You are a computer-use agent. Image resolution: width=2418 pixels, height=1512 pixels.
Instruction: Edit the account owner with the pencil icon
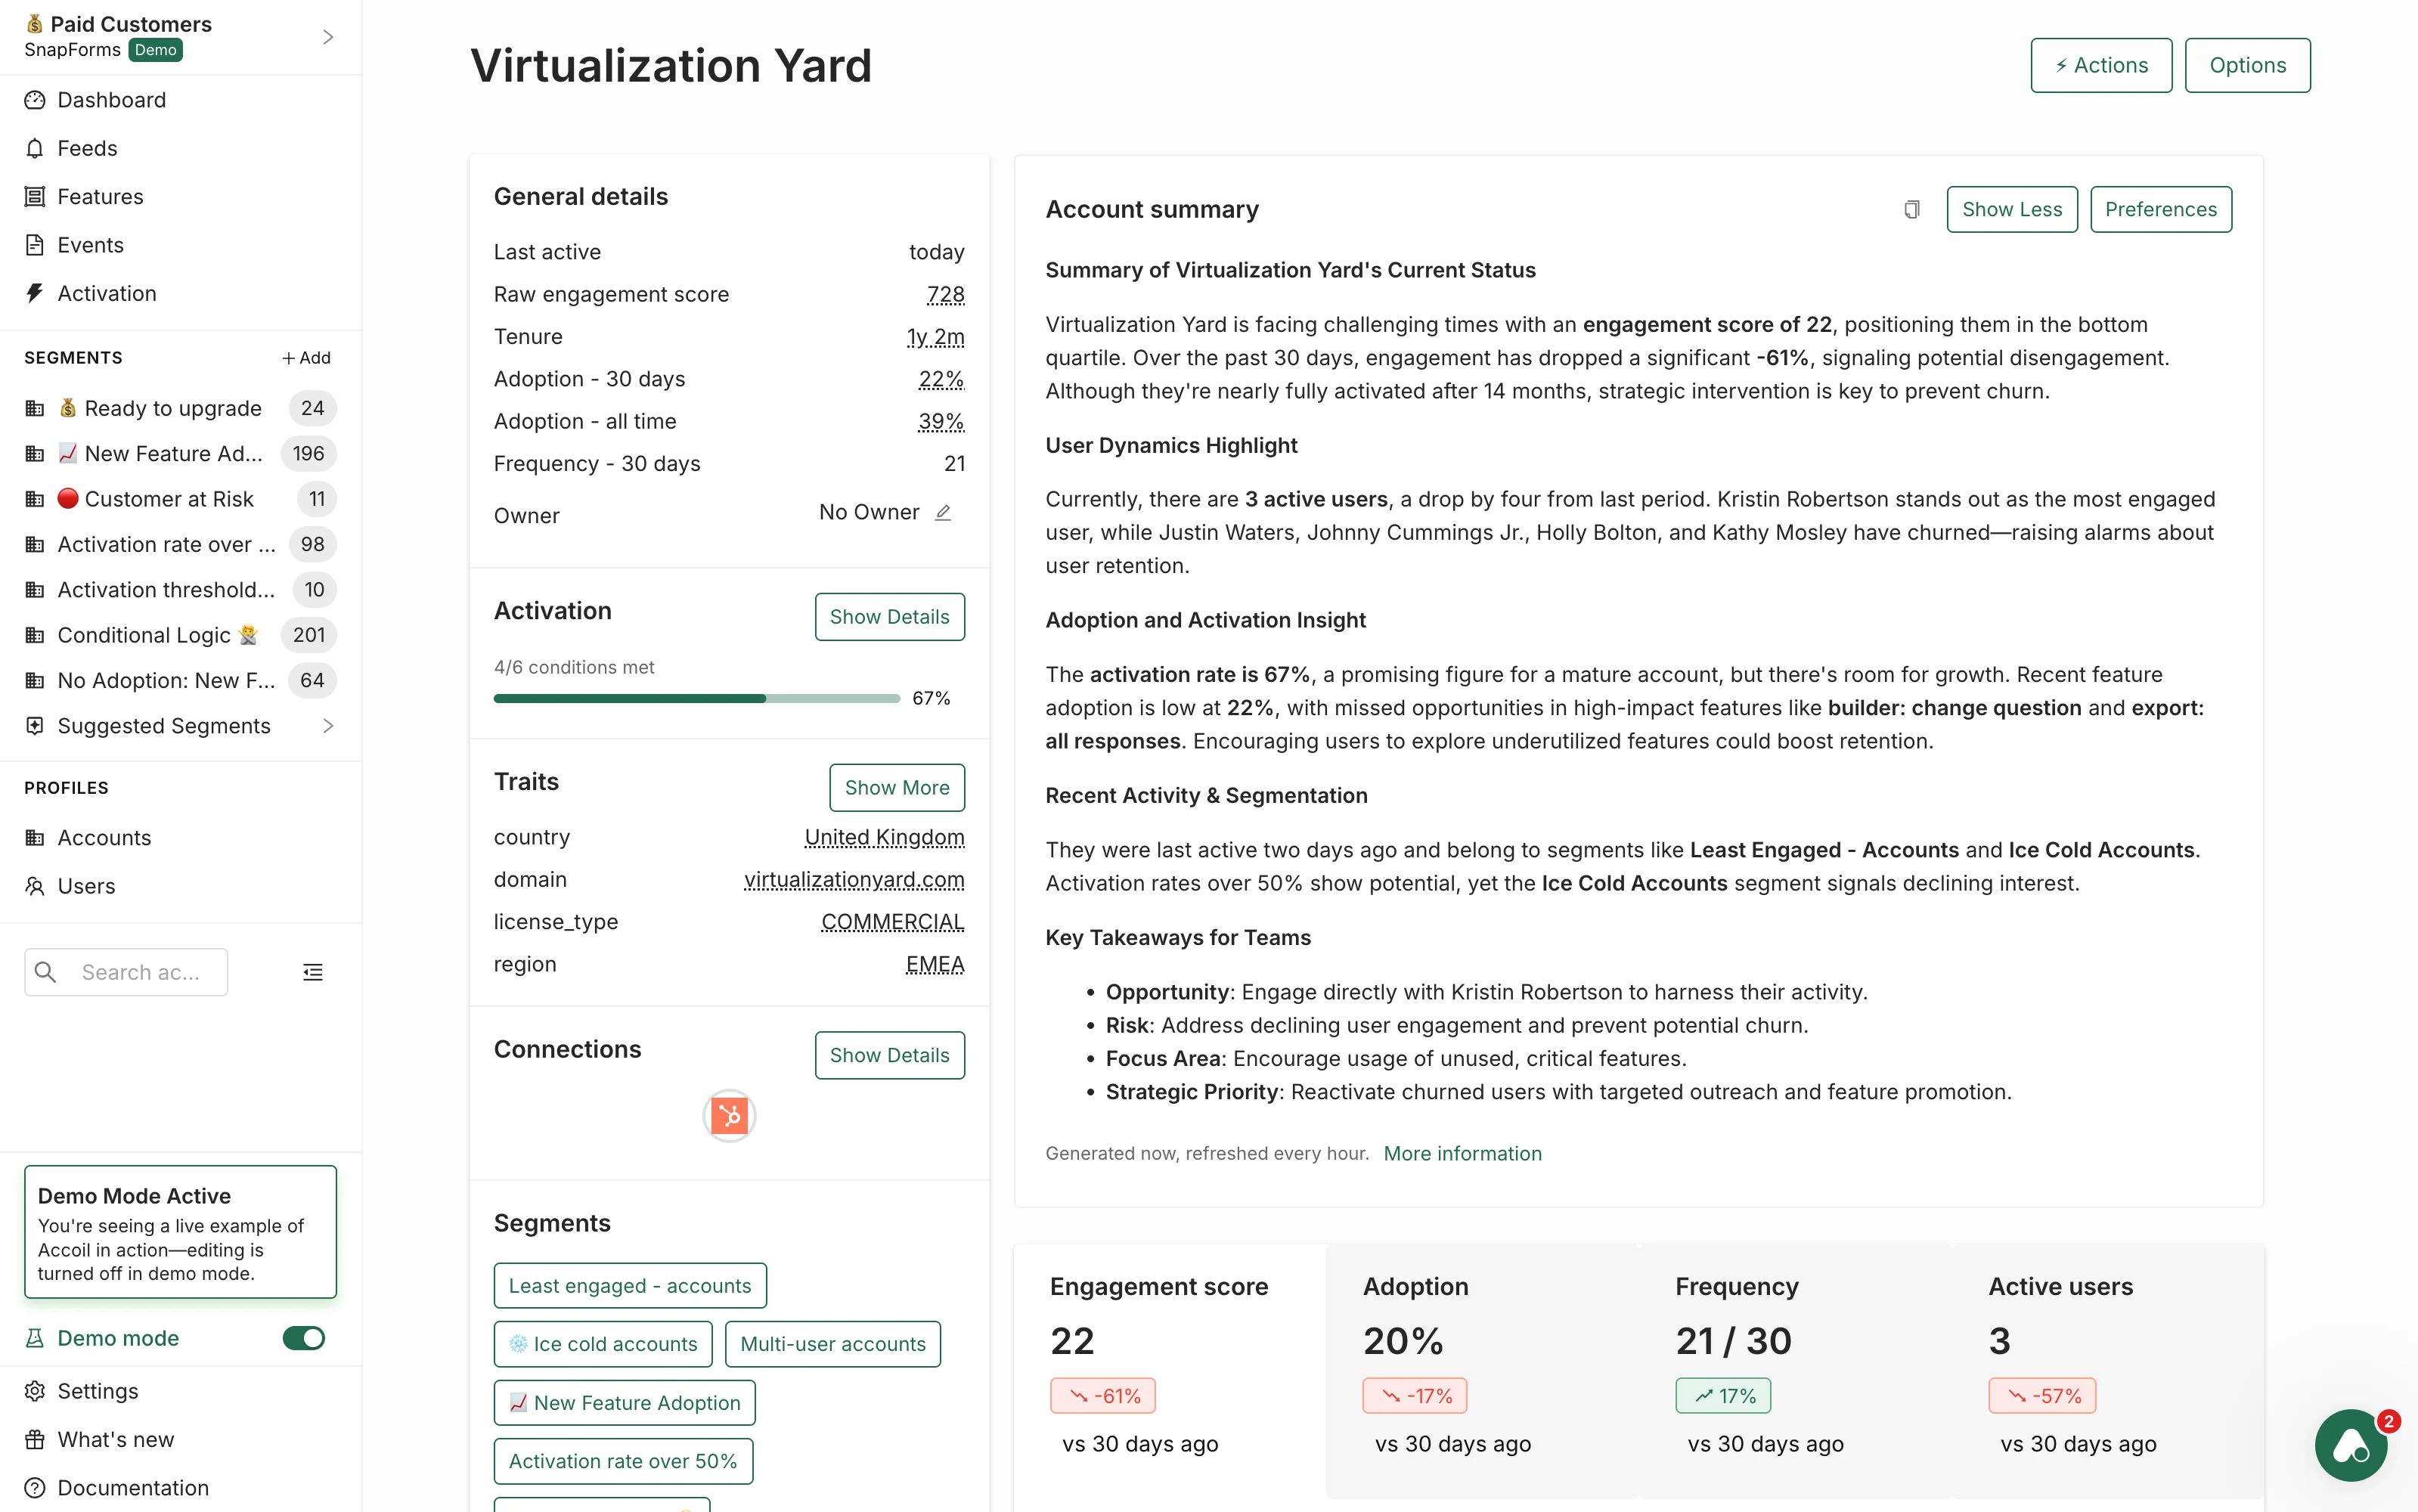pyautogui.click(x=944, y=513)
